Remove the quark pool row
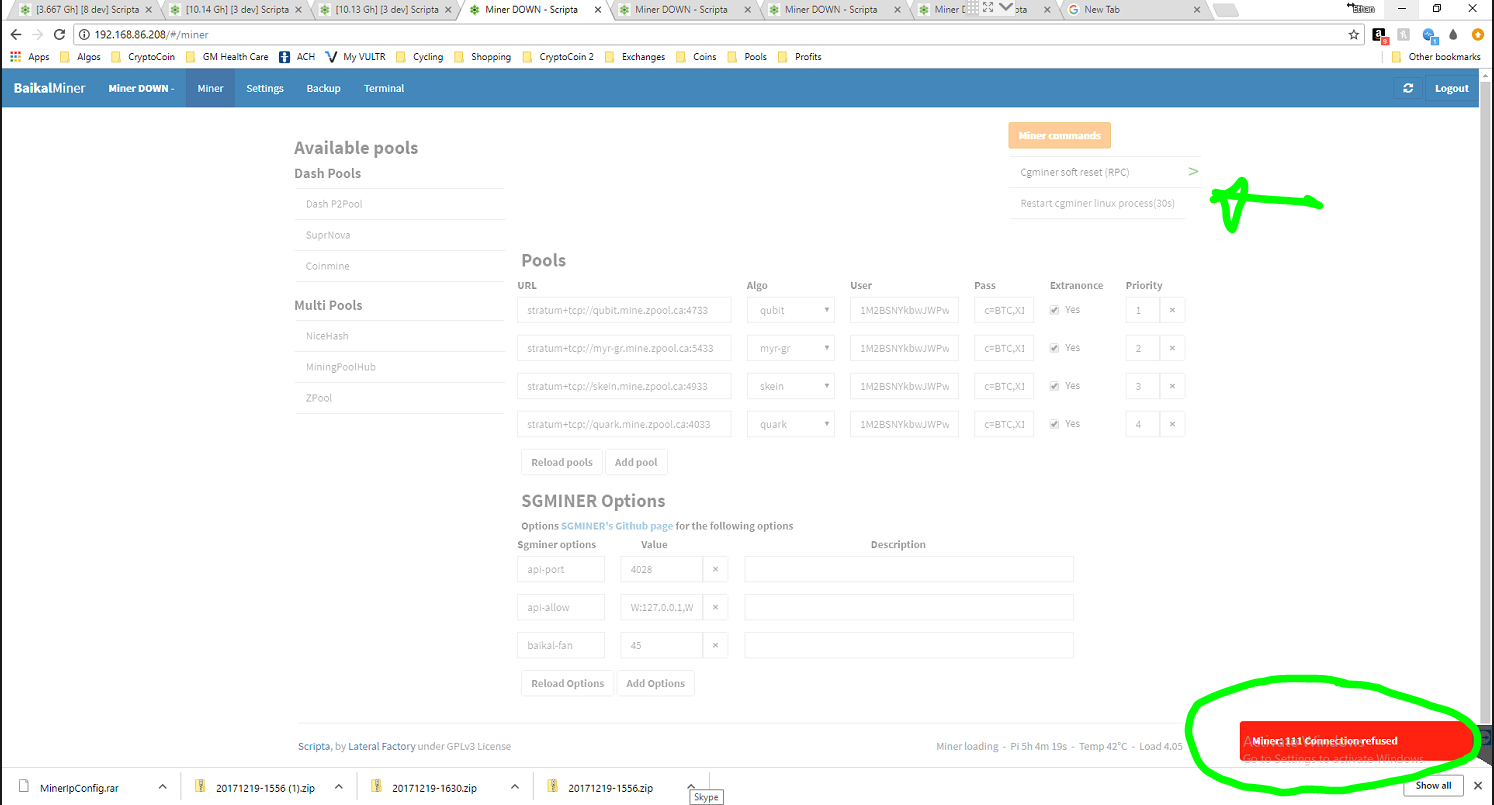Image resolution: width=1494 pixels, height=805 pixels. [x=1173, y=424]
